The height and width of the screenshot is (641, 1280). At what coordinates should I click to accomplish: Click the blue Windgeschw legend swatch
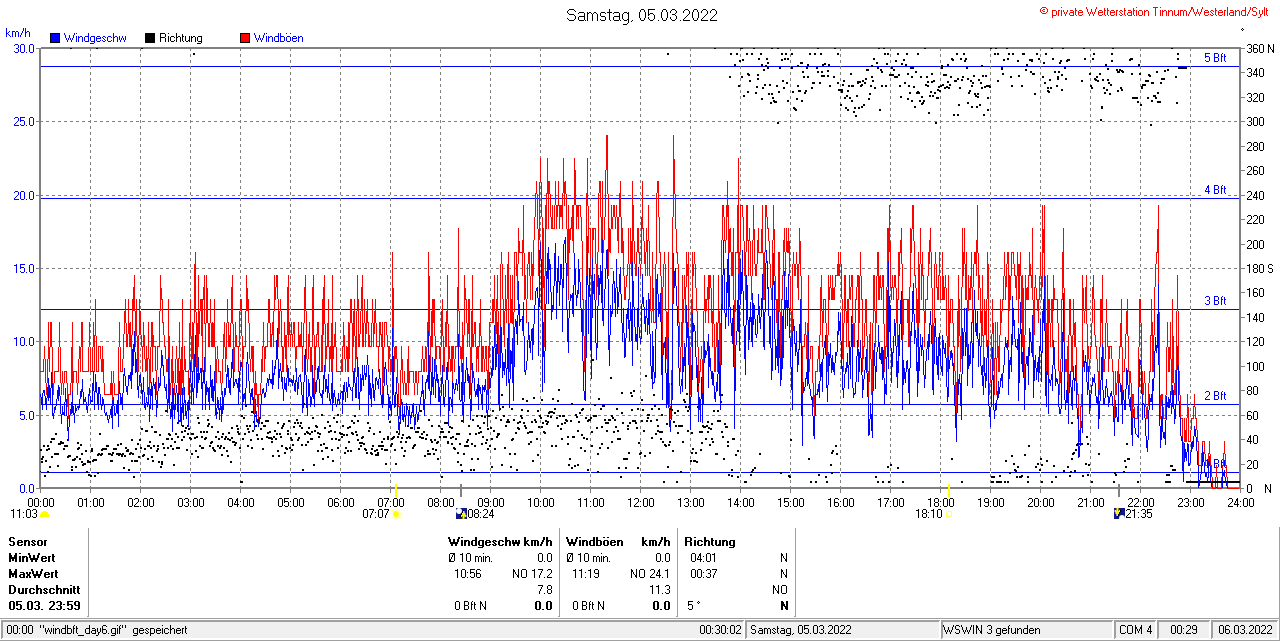coord(55,38)
